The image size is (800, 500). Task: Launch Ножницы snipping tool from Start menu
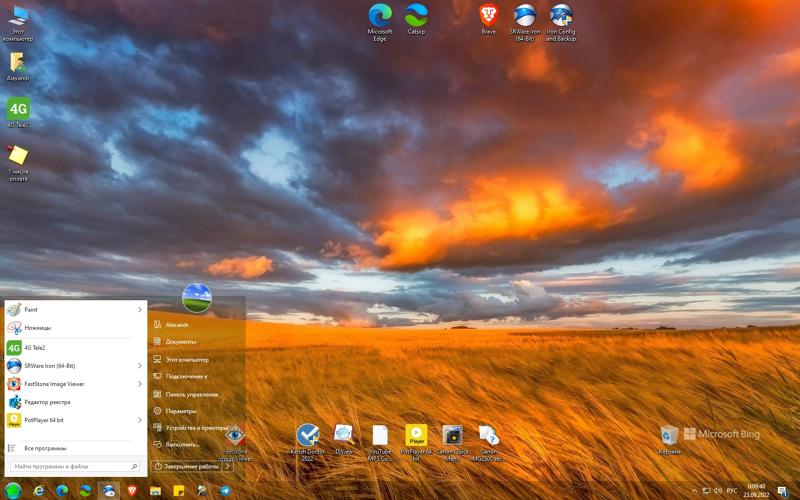point(76,328)
